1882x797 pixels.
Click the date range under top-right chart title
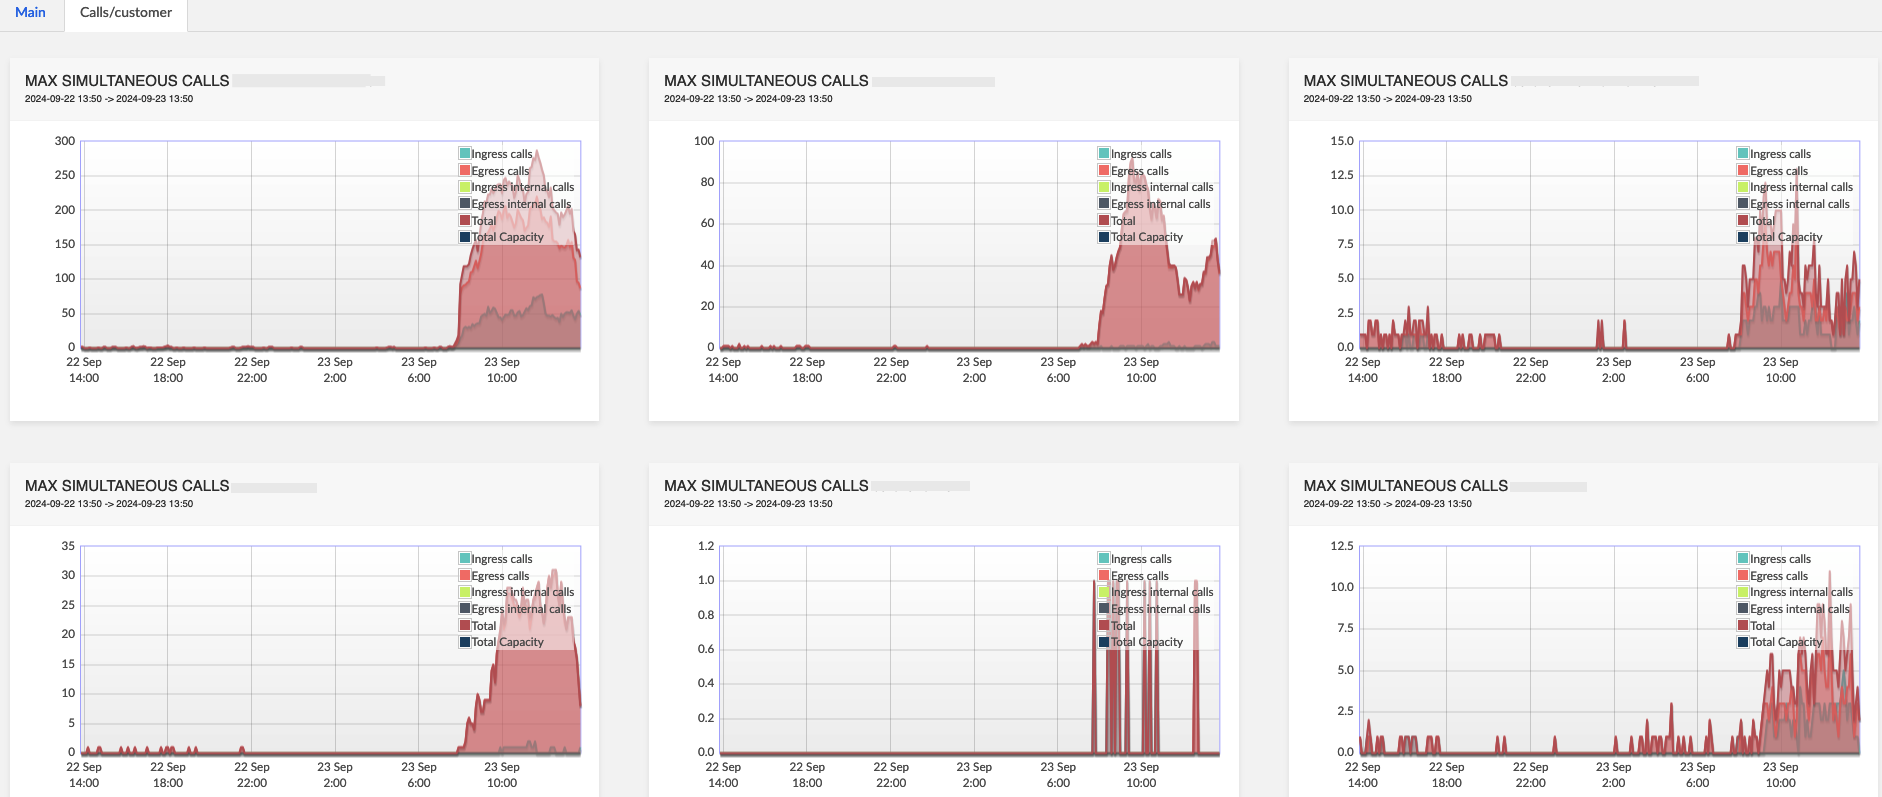point(1387,99)
